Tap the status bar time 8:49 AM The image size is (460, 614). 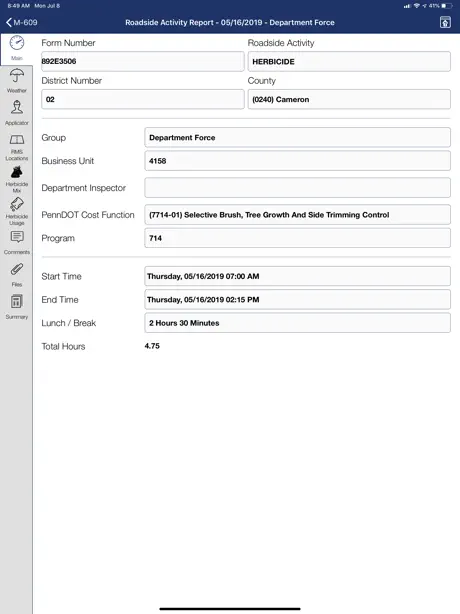click(x=18, y=6)
